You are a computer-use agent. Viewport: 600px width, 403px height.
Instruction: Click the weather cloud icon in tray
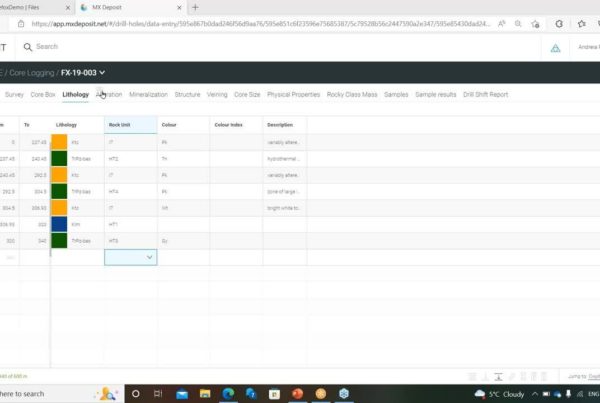480,394
